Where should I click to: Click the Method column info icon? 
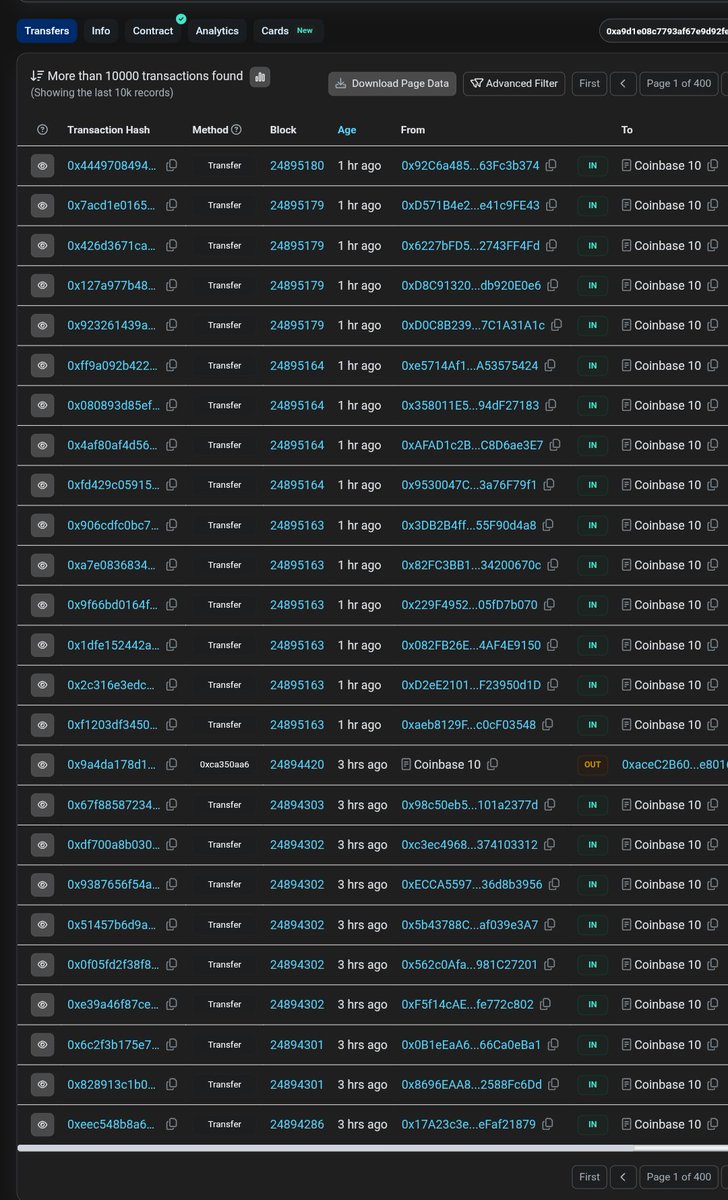[237, 130]
